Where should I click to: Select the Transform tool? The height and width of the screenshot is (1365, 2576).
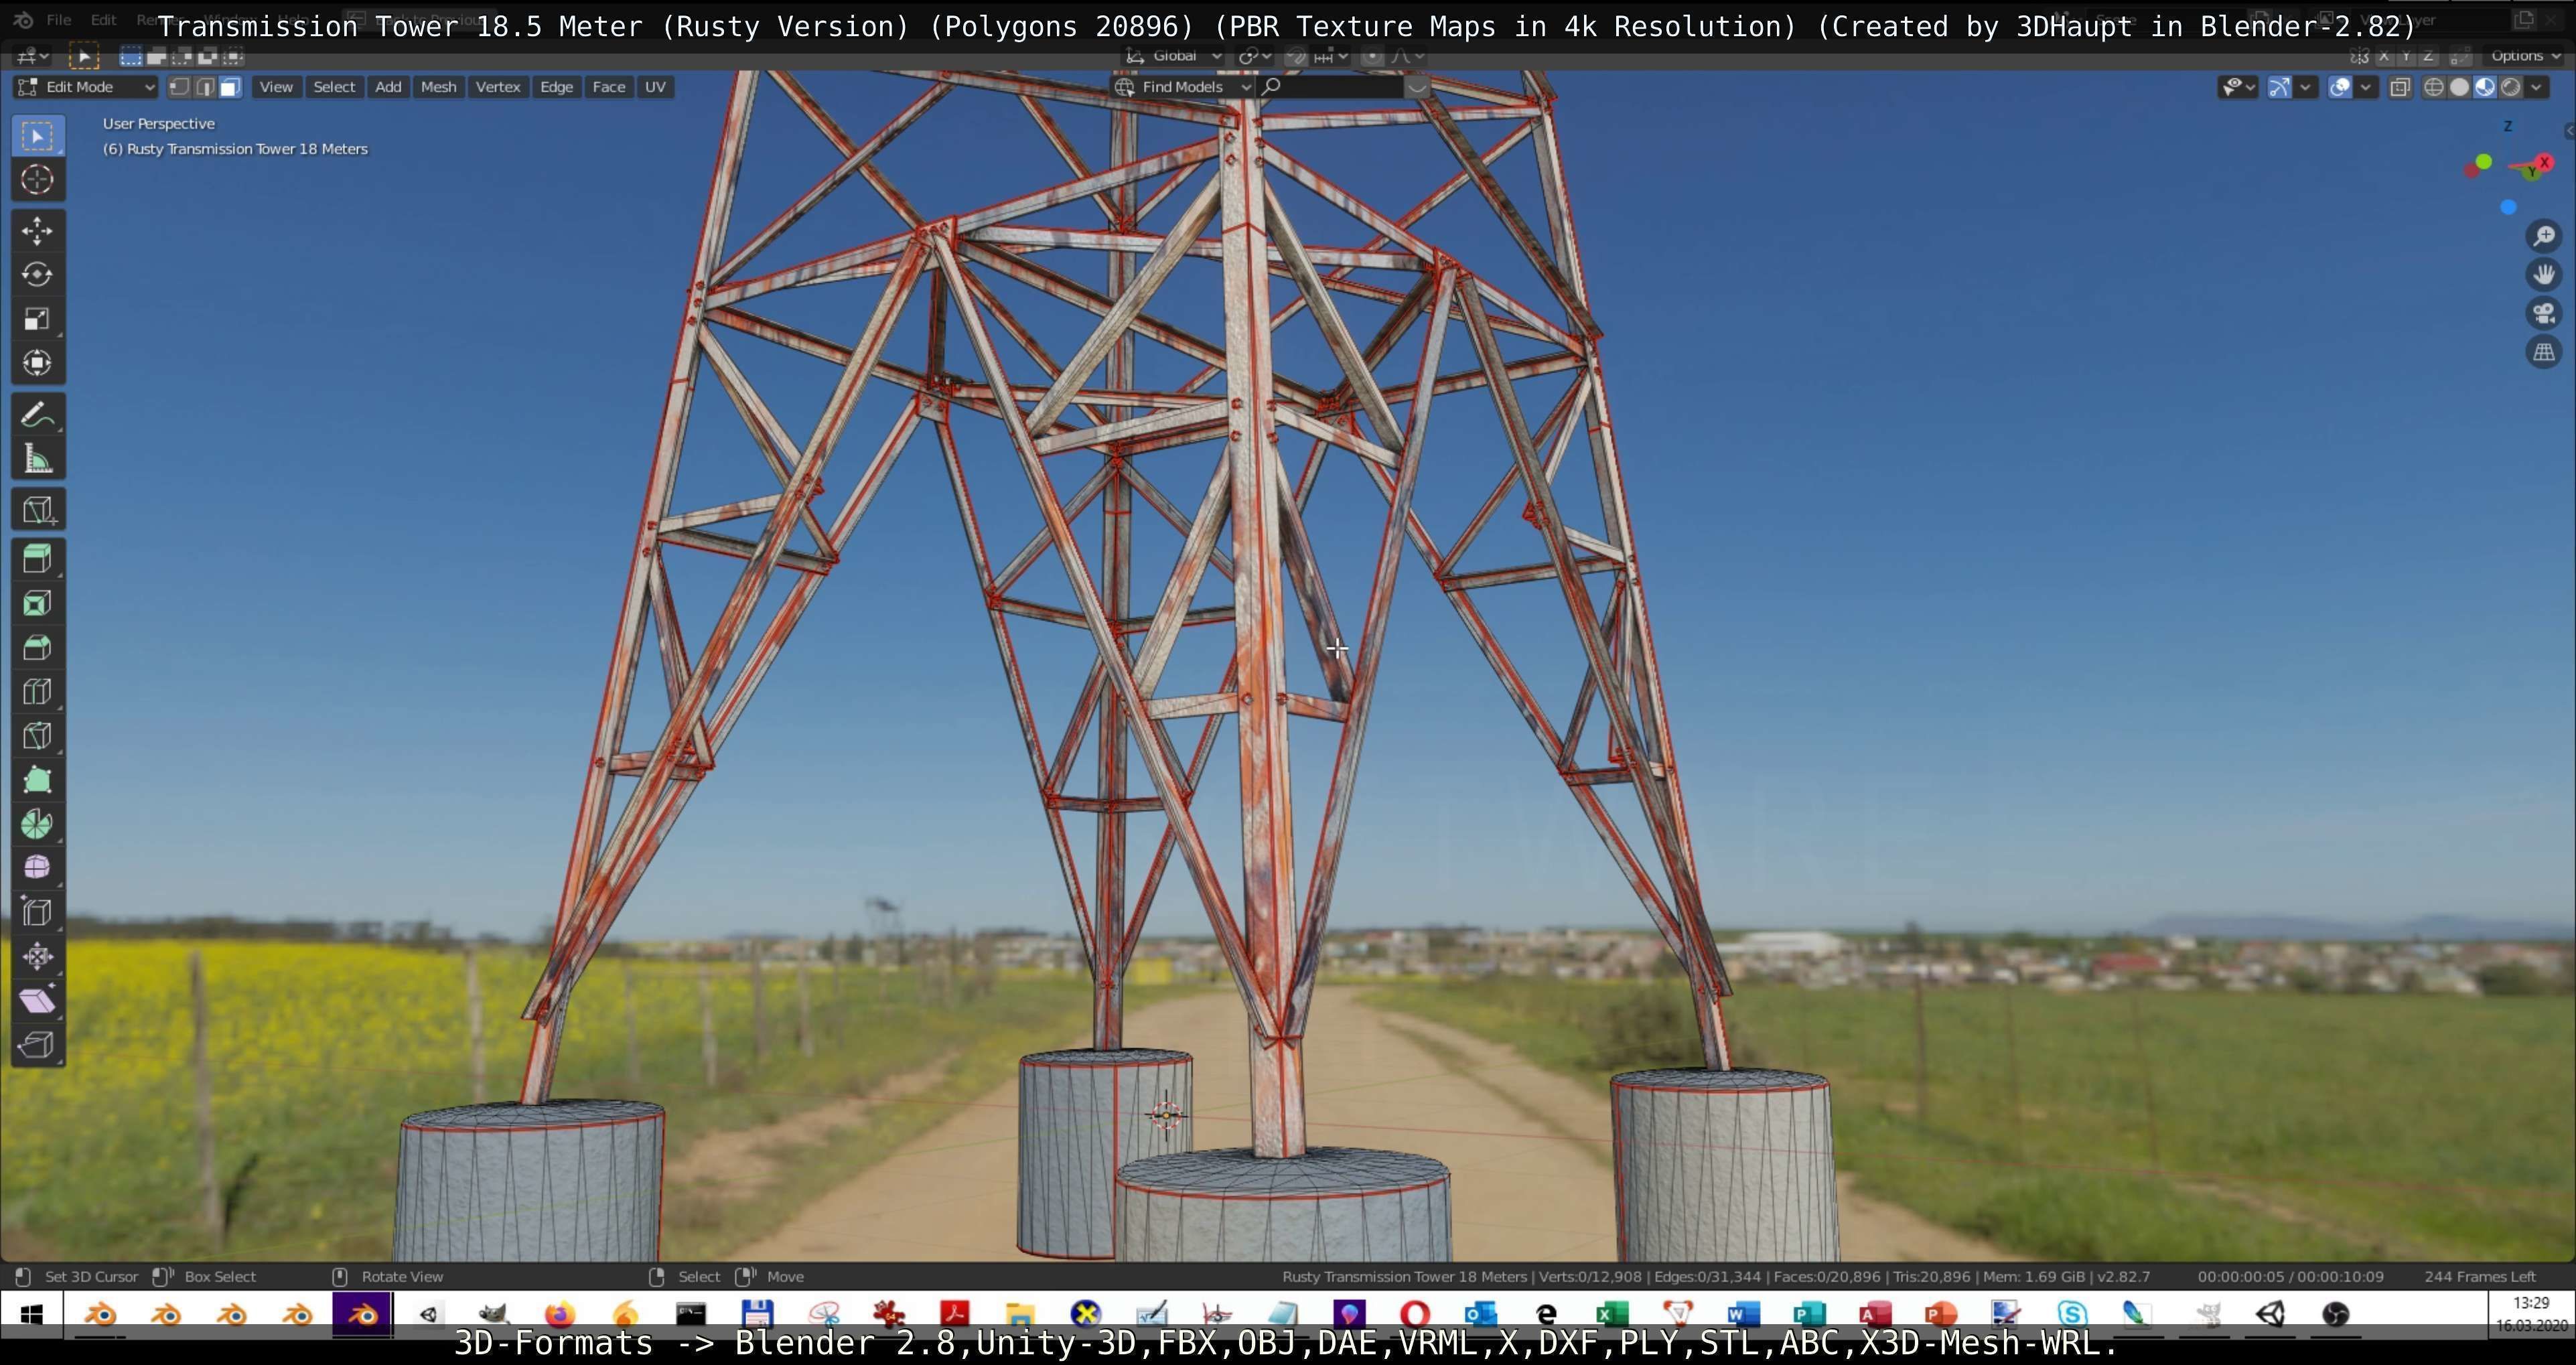[x=38, y=363]
